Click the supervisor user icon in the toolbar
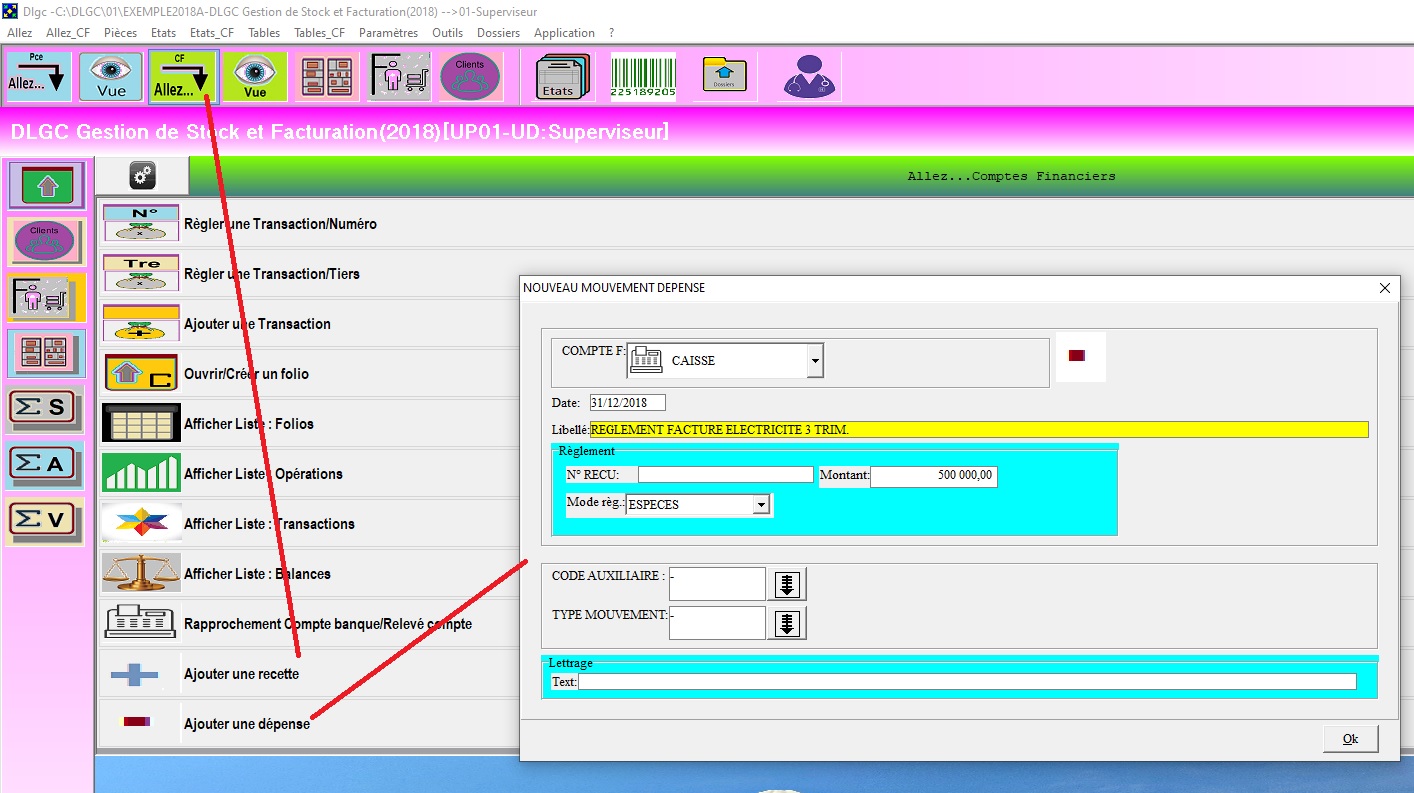 pyautogui.click(x=811, y=77)
